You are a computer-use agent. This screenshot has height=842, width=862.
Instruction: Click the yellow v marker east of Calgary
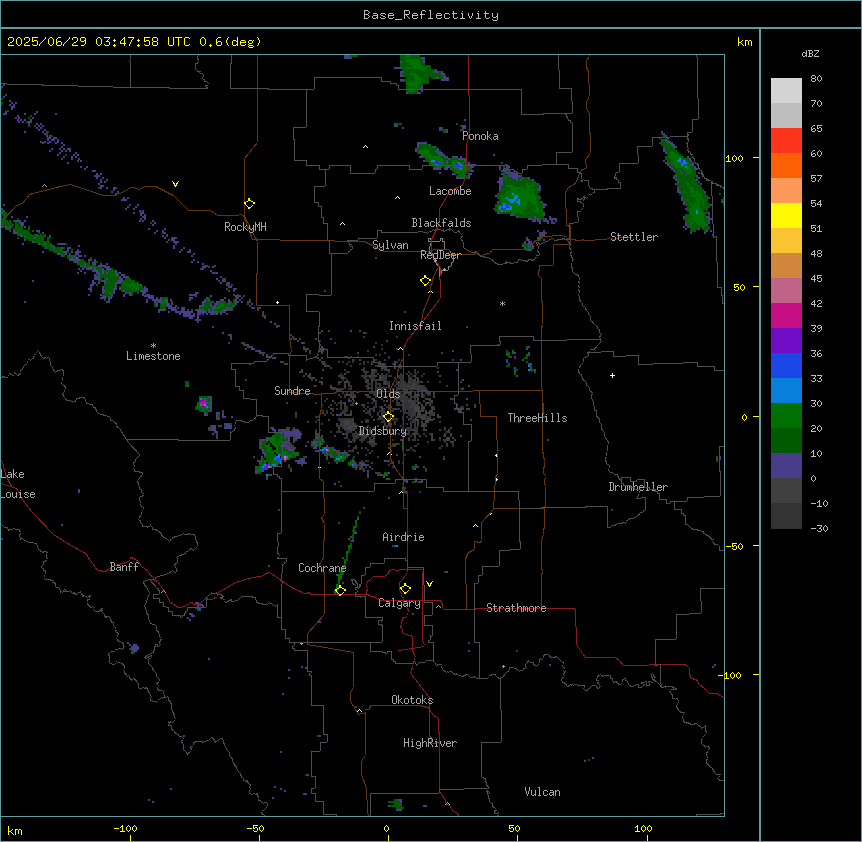(x=429, y=584)
